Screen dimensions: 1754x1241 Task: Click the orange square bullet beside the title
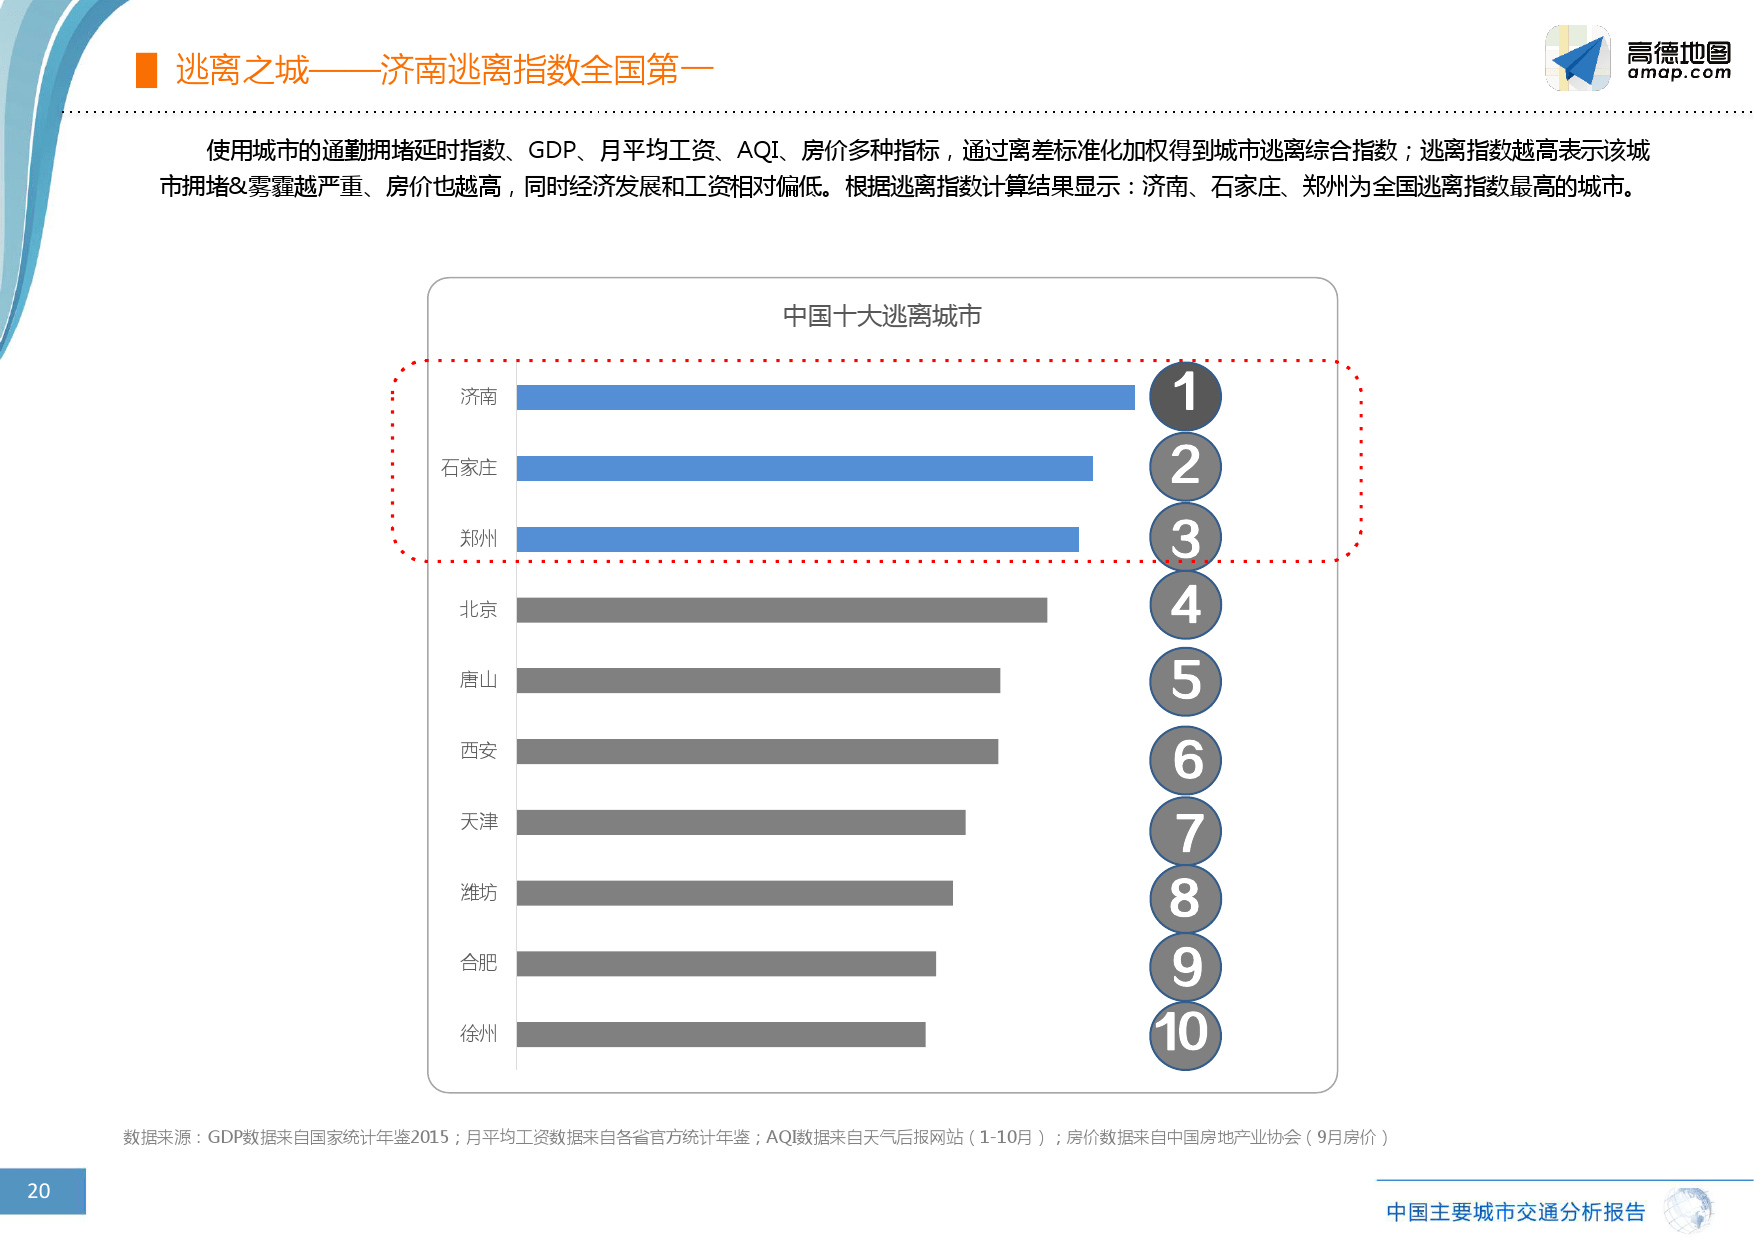(147, 70)
